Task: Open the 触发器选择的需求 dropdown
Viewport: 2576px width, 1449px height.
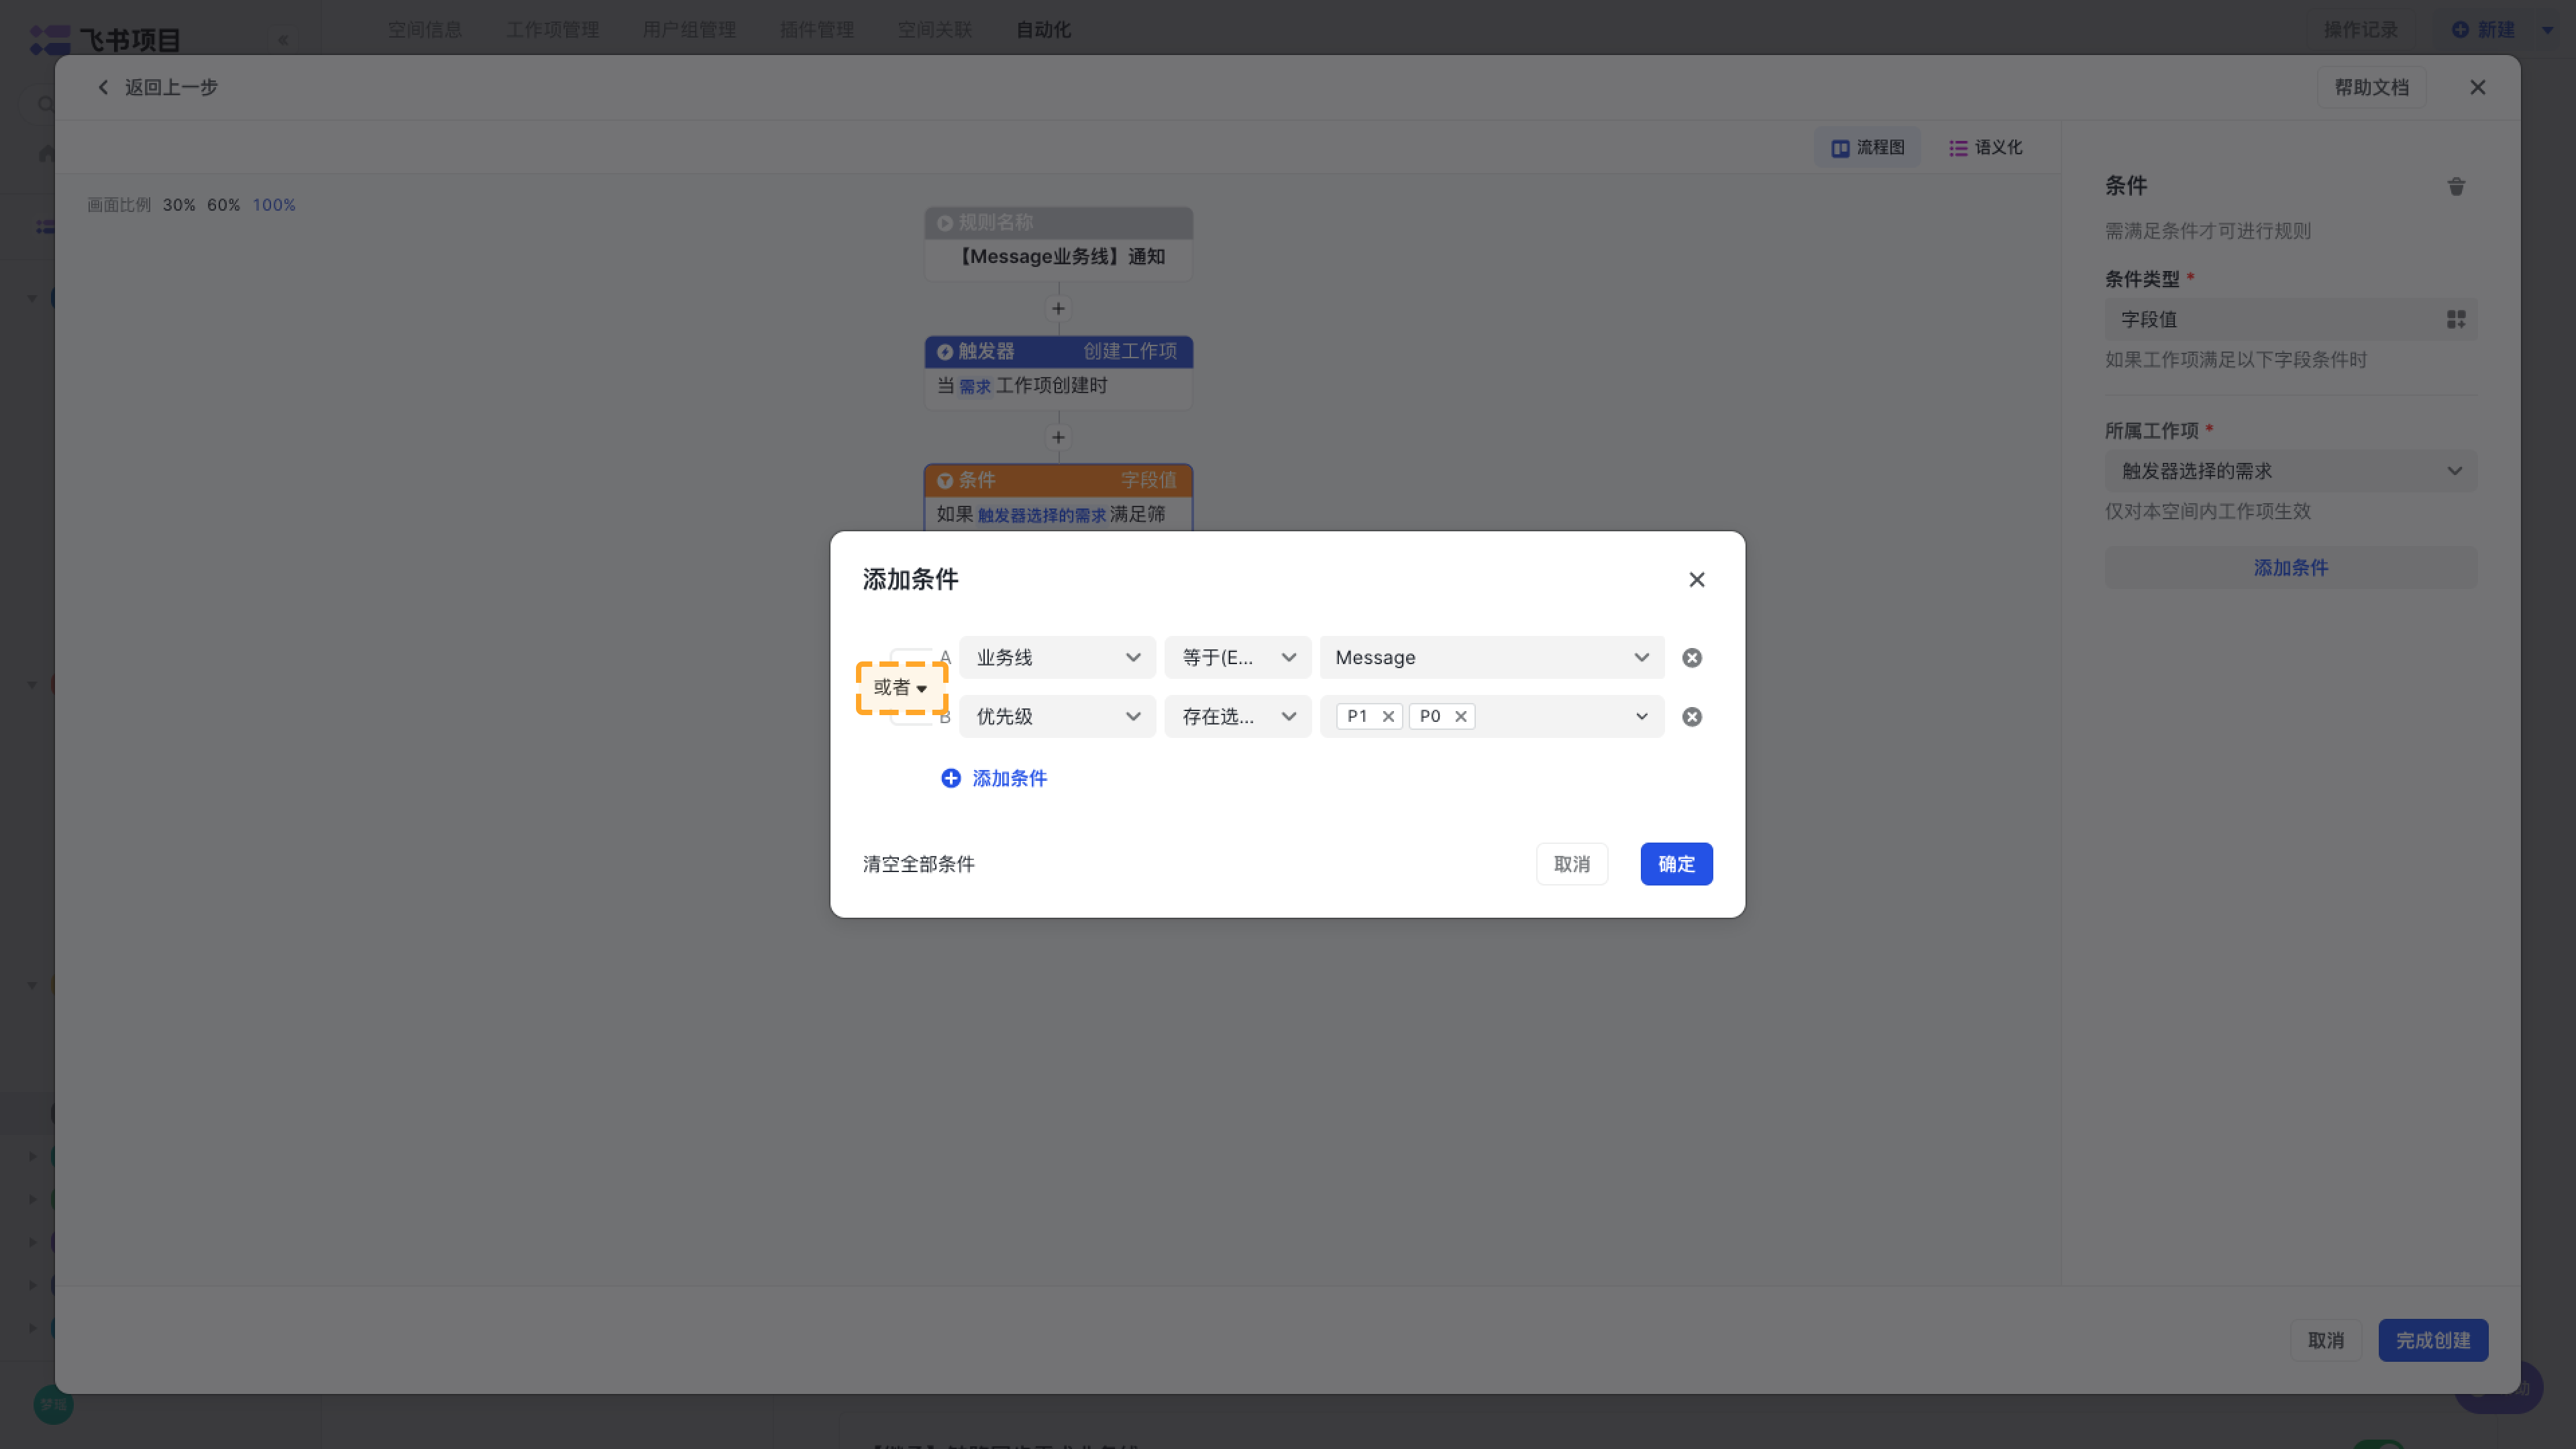Action: (x=2290, y=471)
